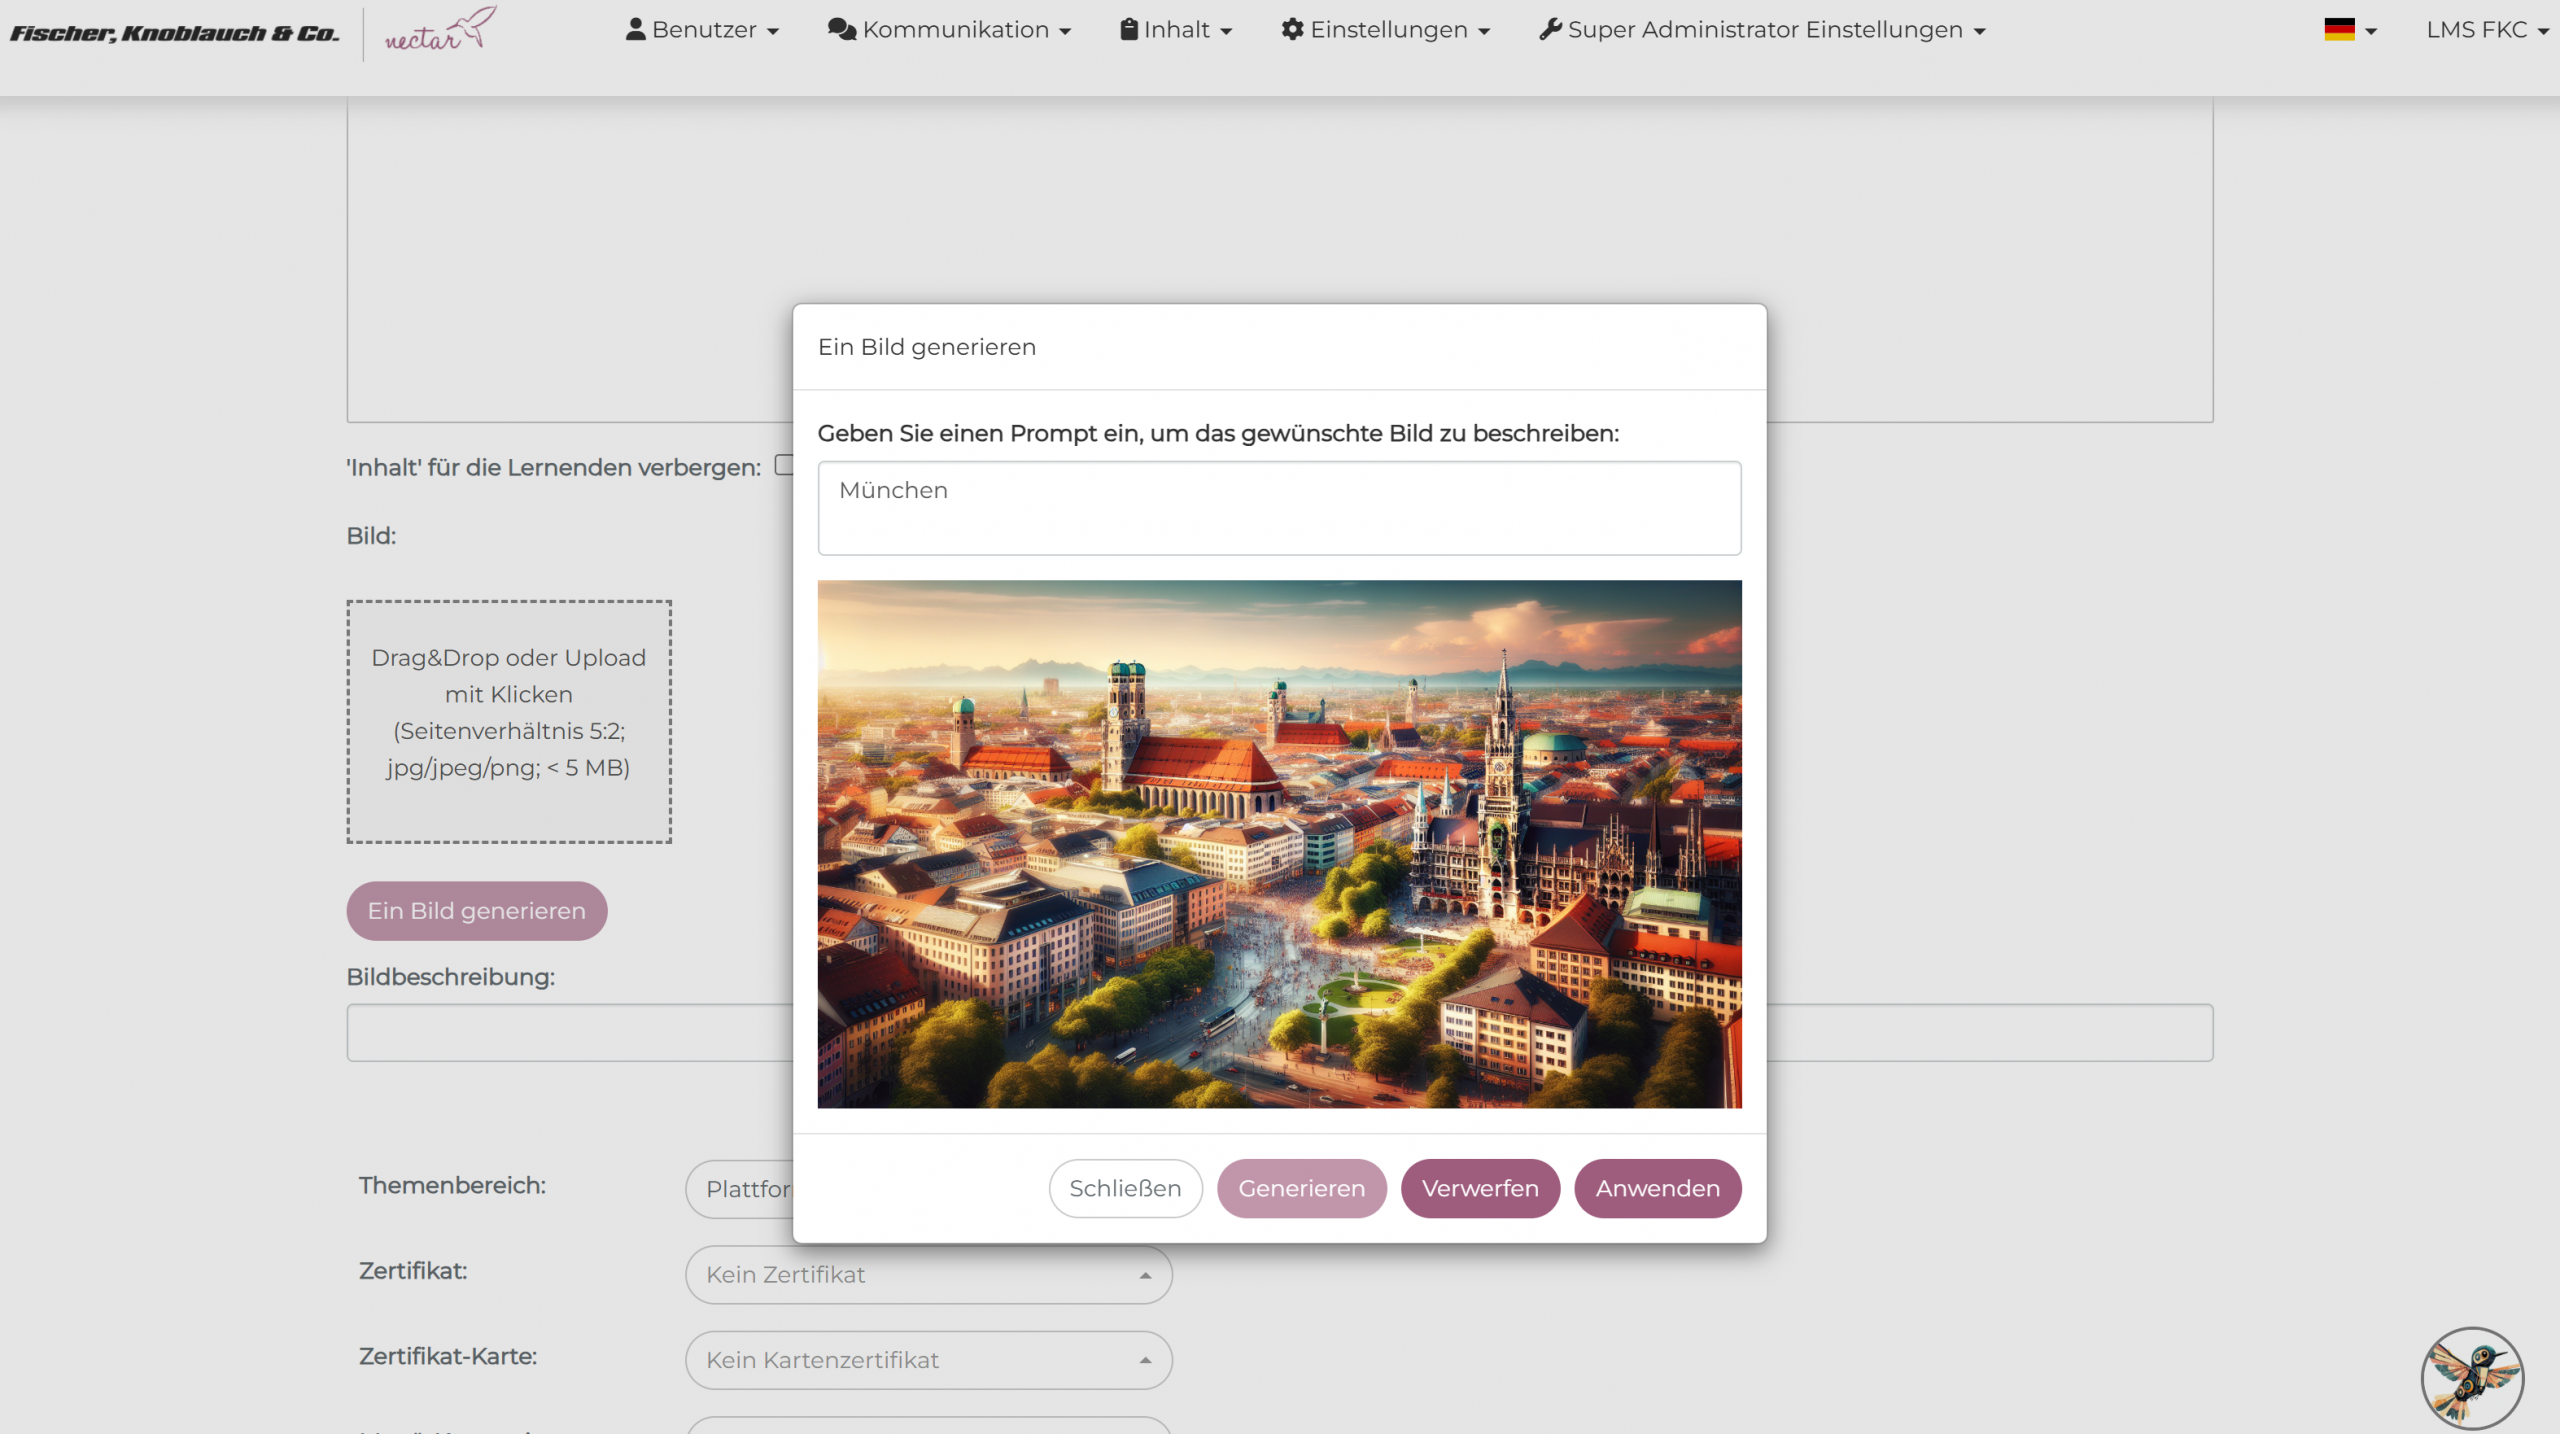Click the Benutzer person icon

[635, 30]
